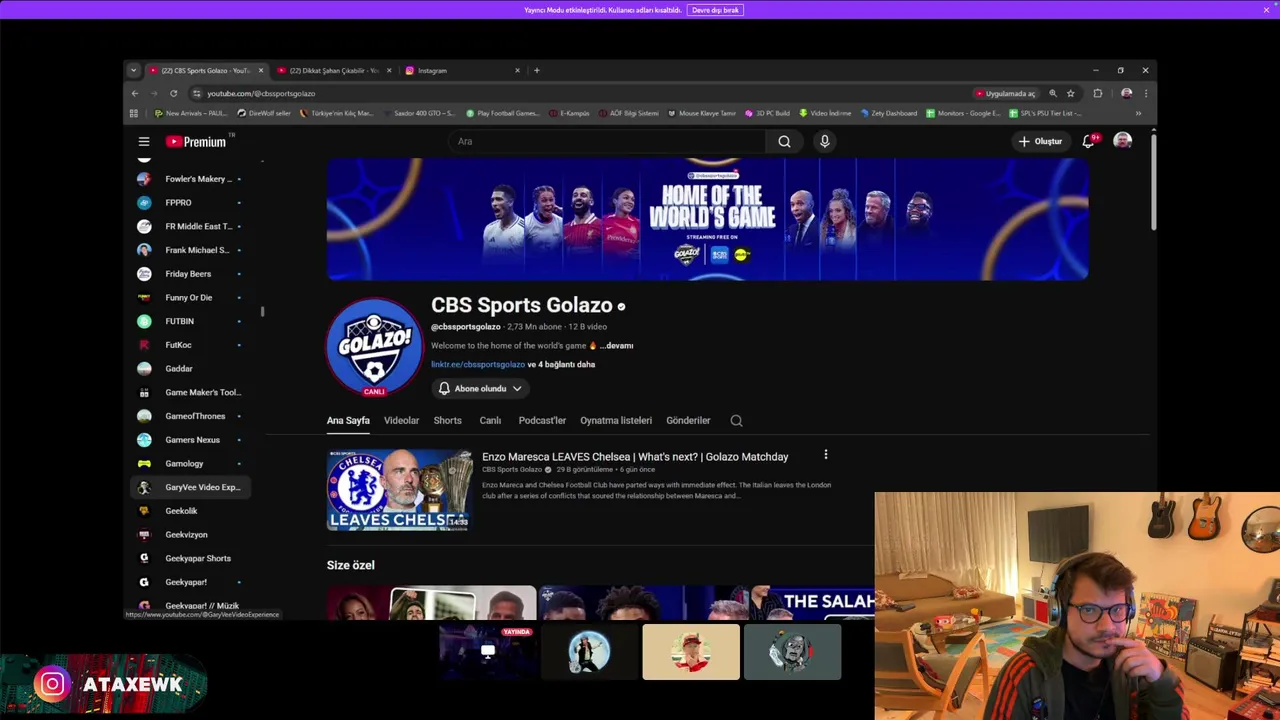Click the browser address bar URL
Image resolution: width=1280 pixels, height=720 pixels.
[261, 93]
